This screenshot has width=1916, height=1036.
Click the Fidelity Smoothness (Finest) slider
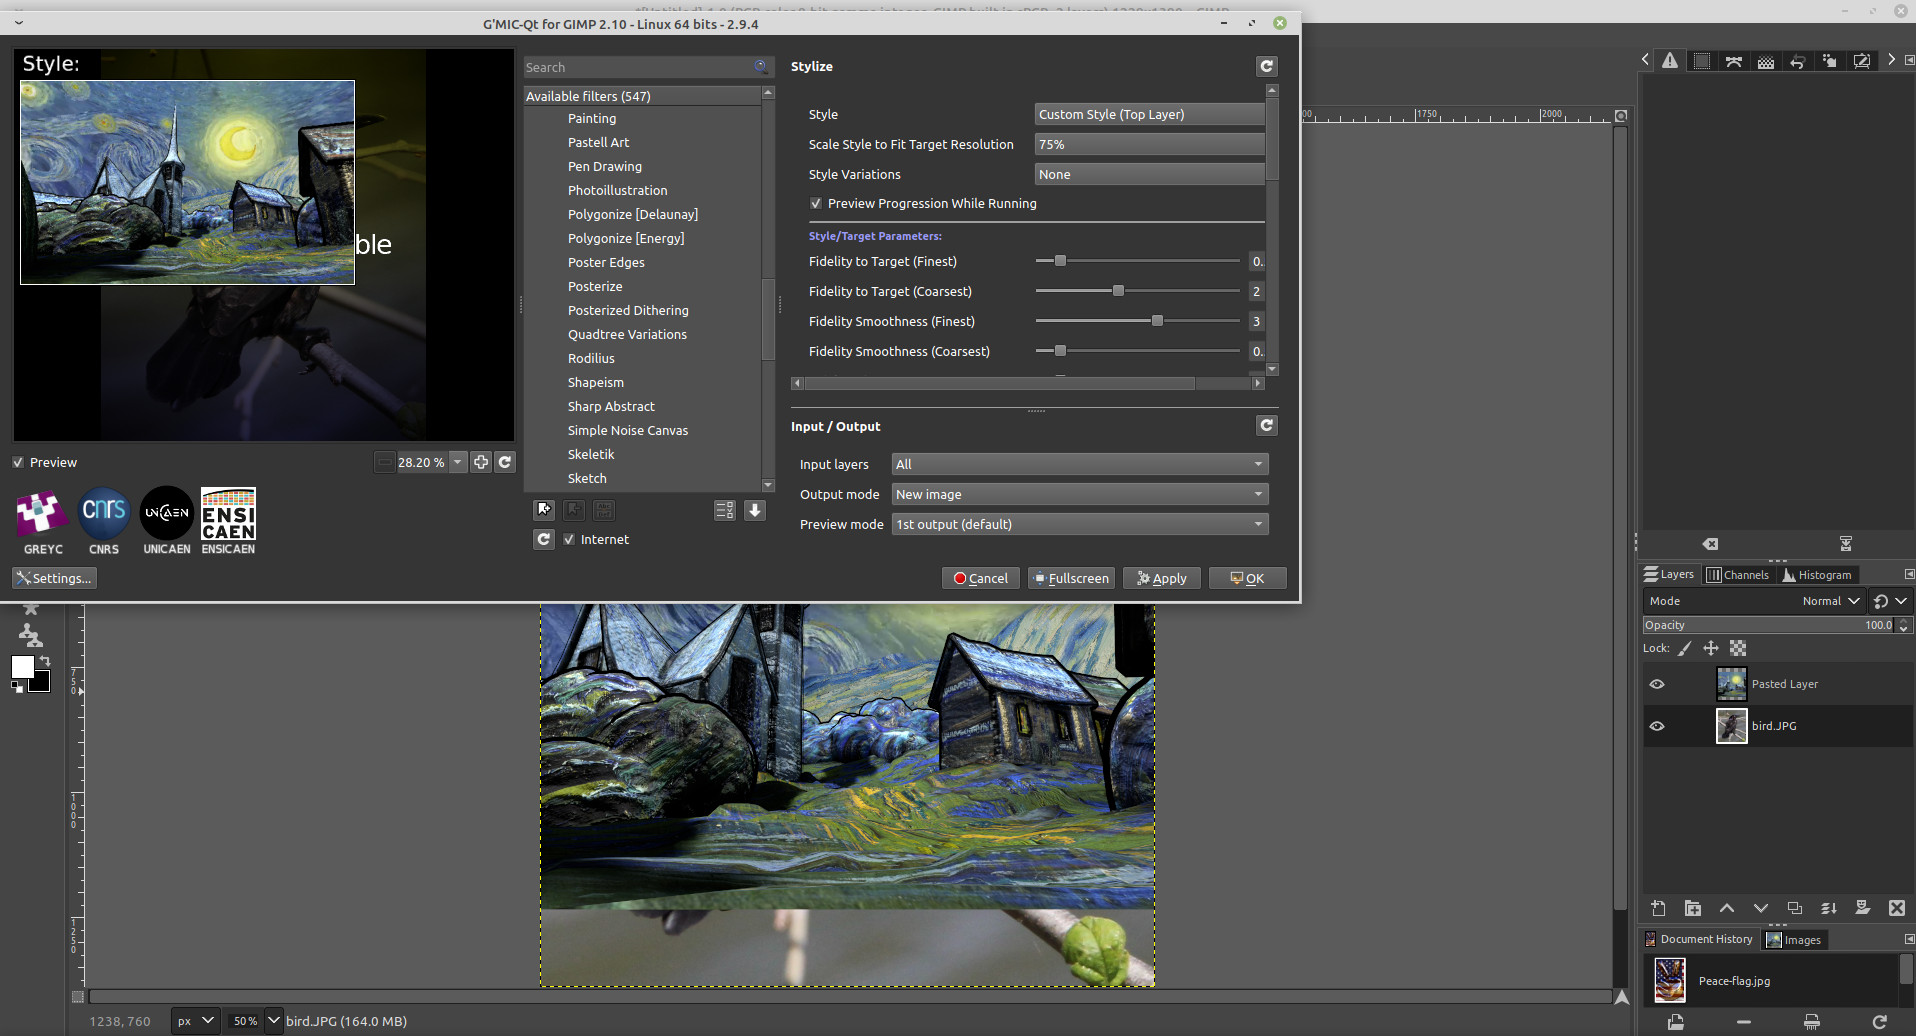1138,321
